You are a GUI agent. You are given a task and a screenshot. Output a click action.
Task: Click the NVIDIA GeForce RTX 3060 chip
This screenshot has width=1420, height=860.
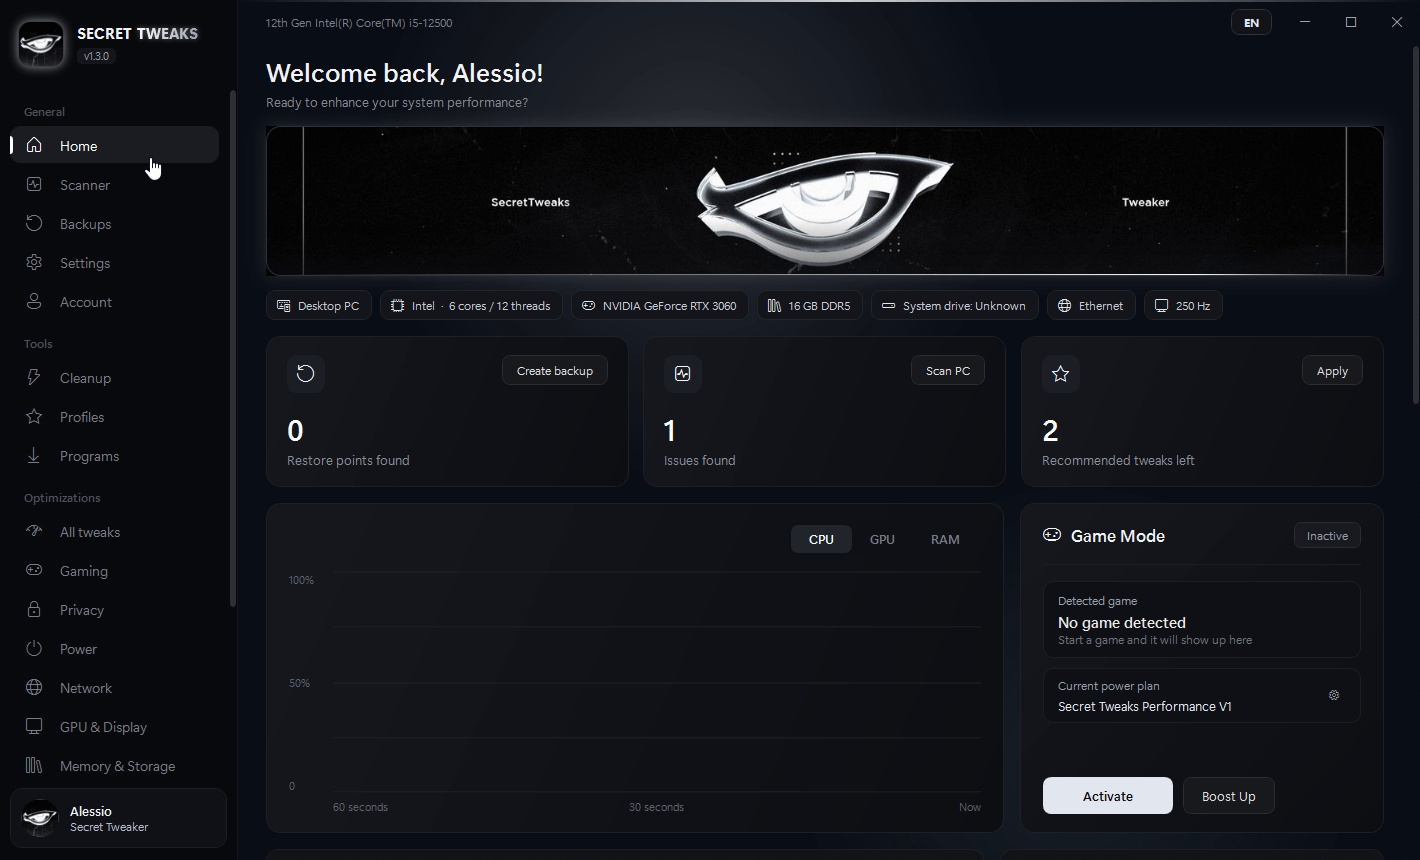tap(660, 306)
